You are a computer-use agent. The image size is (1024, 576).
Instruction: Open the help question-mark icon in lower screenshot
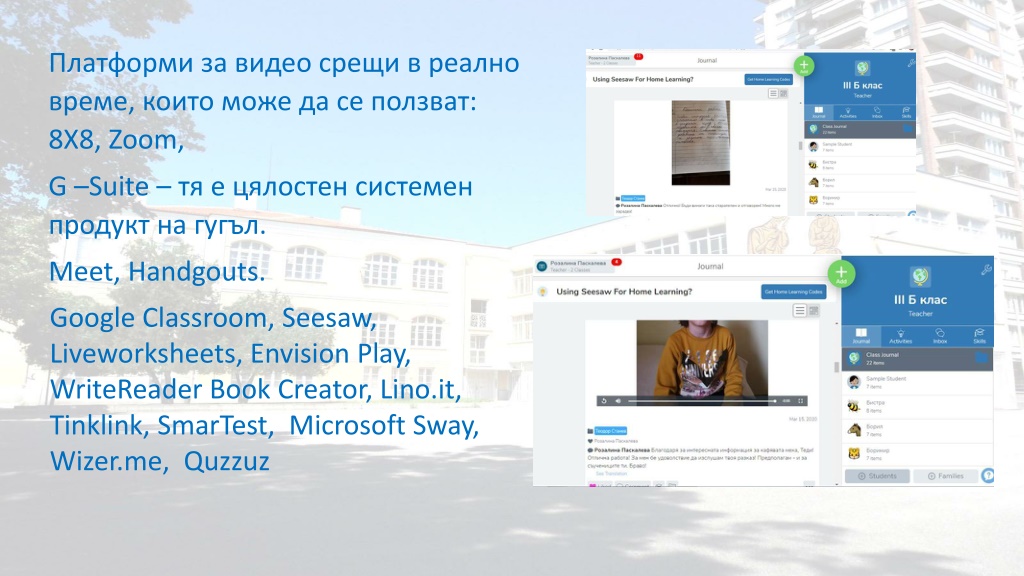[988, 476]
